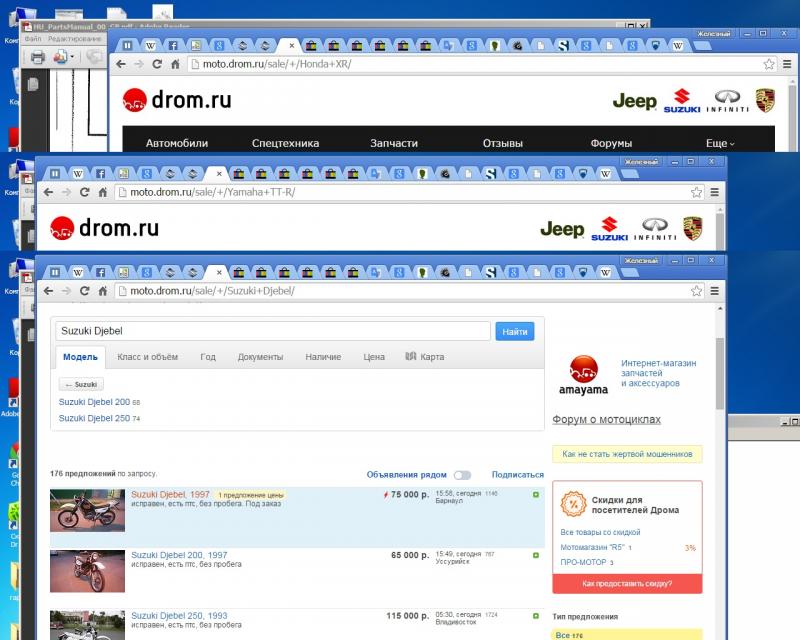Click the drom.ru logo in Honda XR window
The width and height of the screenshot is (800, 640).
pyautogui.click(x=177, y=100)
